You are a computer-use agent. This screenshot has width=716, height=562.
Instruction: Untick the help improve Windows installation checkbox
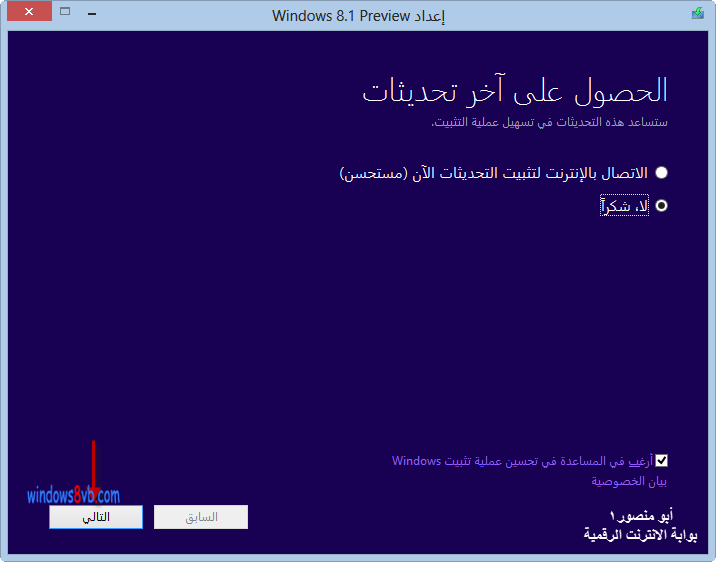tap(661, 461)
